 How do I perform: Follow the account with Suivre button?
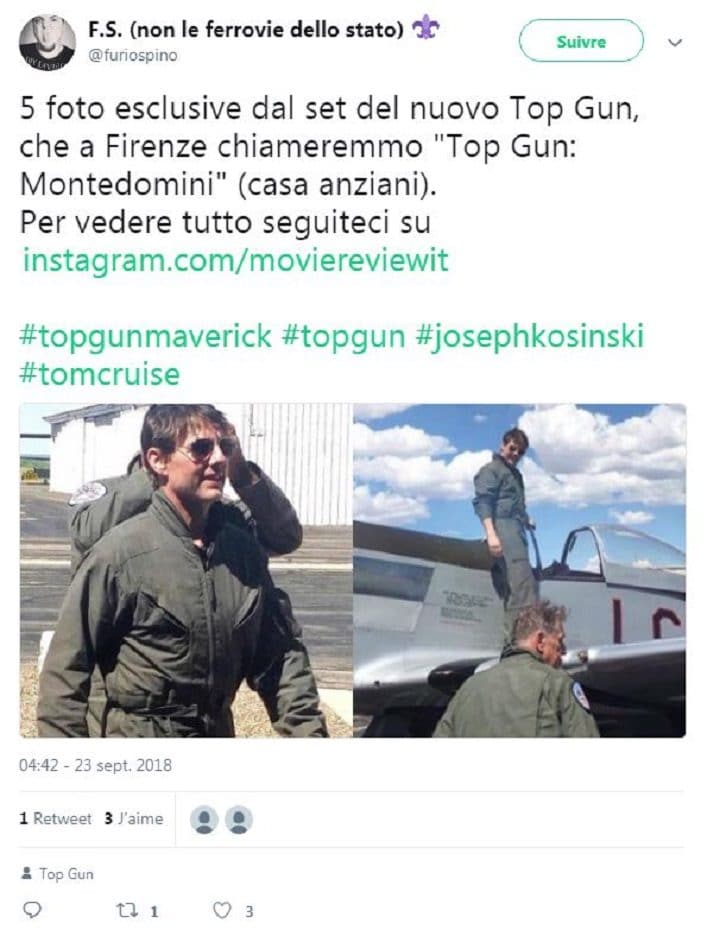click(x=581, y=41)
